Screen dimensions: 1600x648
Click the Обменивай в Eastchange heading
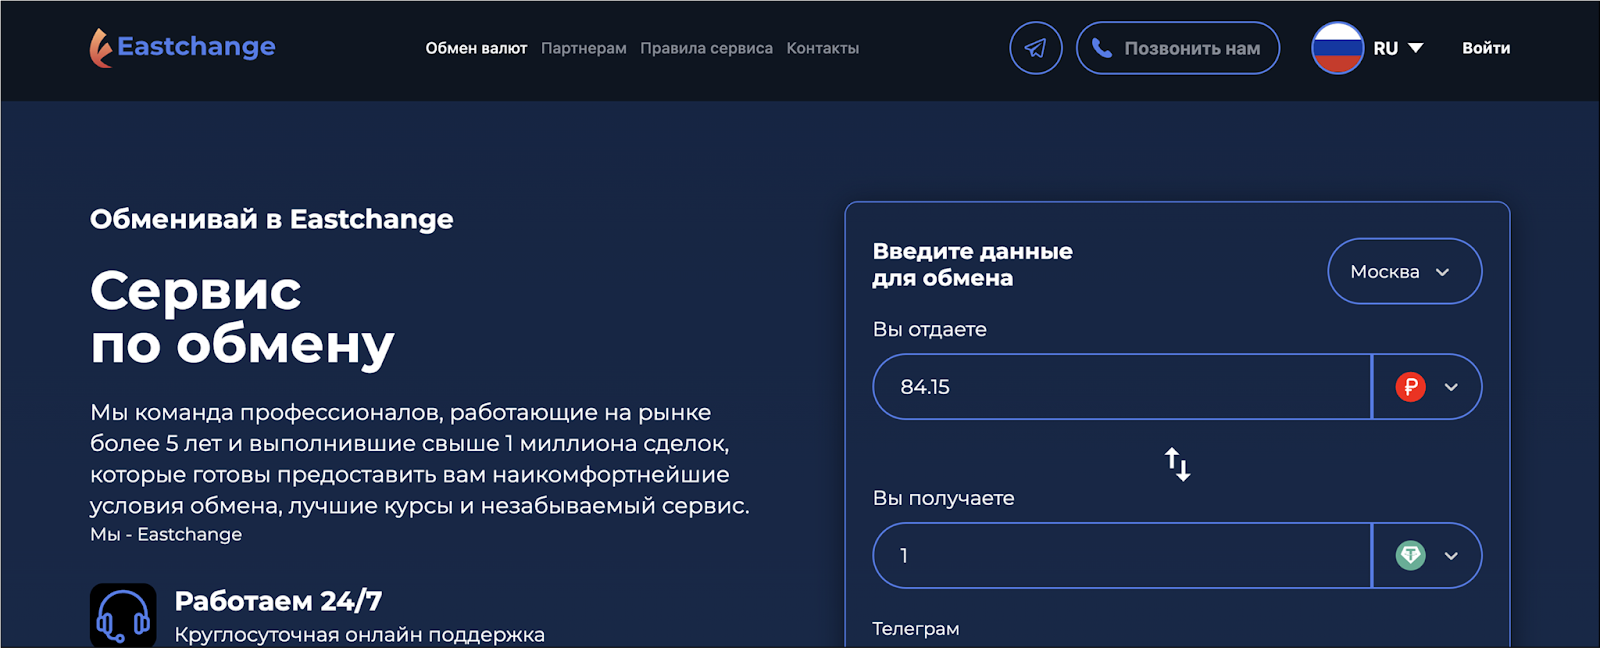[272, 219]
